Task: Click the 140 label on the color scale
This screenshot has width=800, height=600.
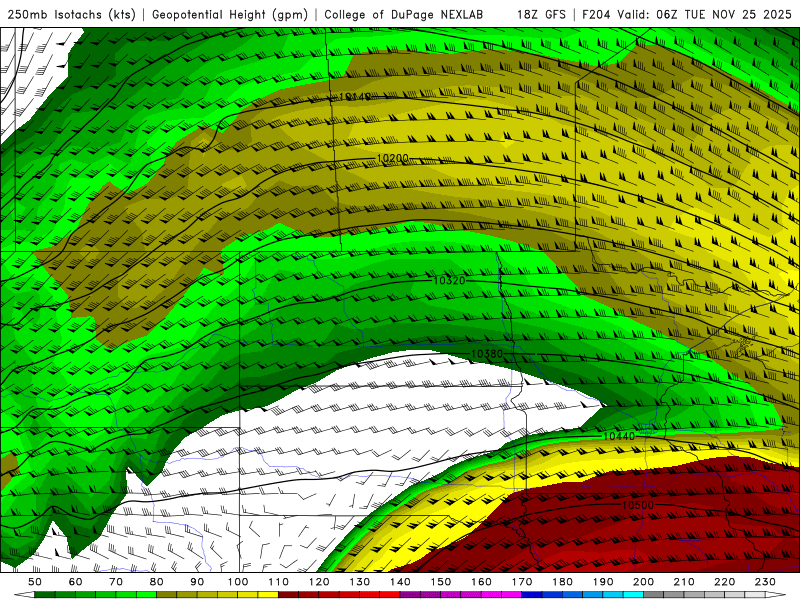Action: (x=400, y=582)
